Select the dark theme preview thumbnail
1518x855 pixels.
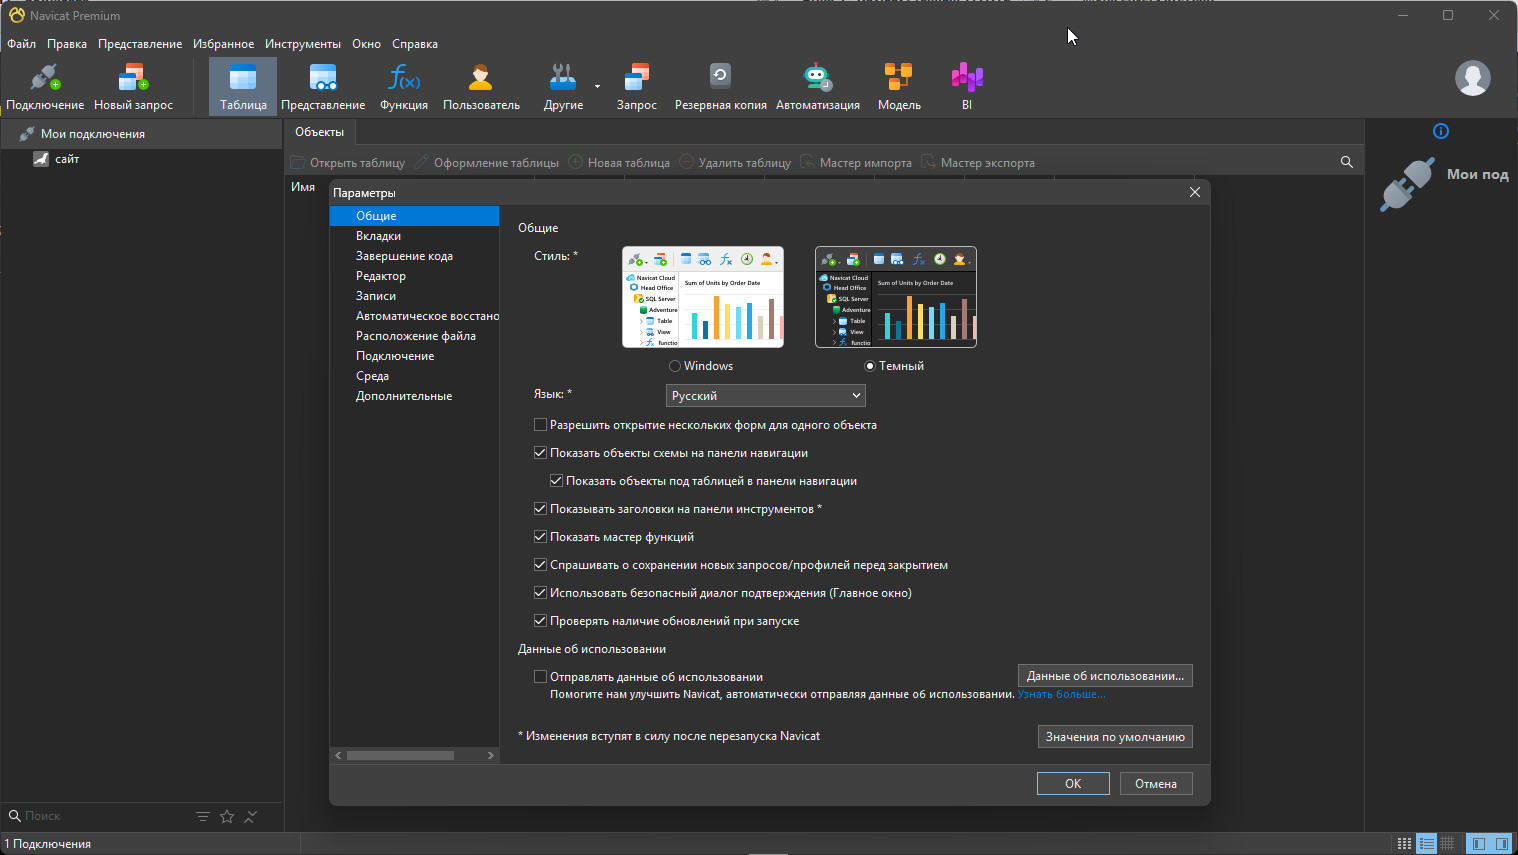tap(895, 297)
